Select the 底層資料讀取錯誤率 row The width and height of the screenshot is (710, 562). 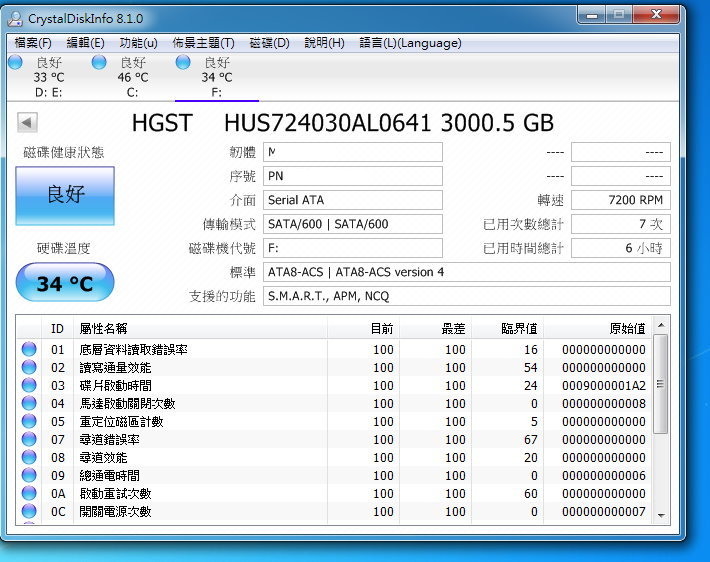334,349
